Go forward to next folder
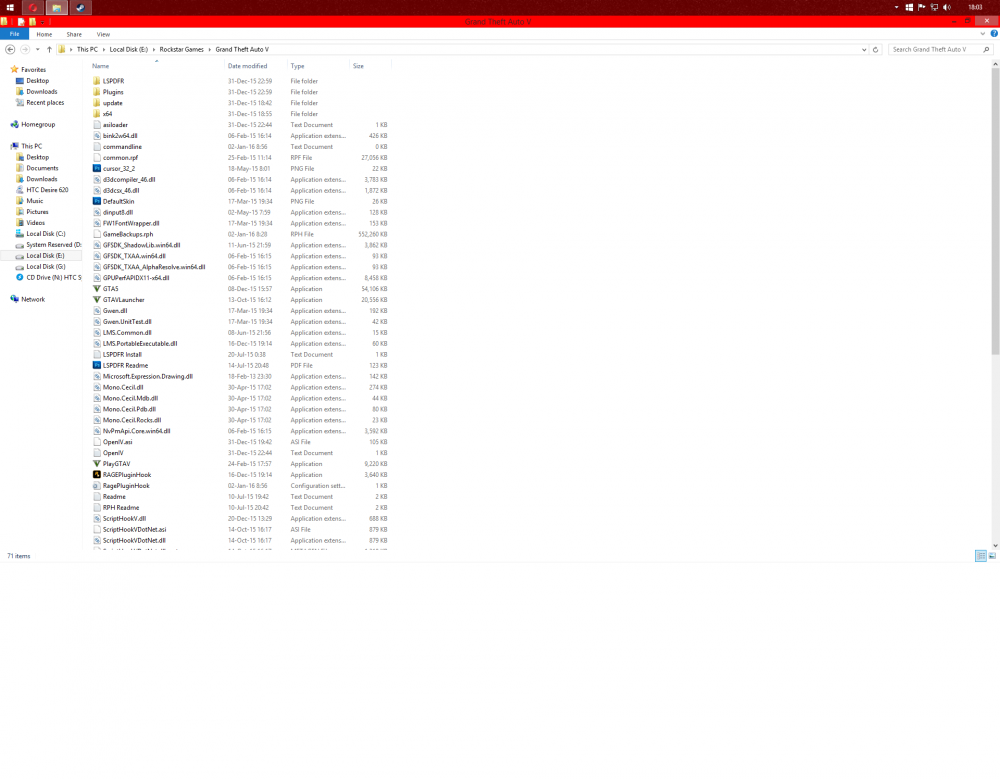 coord(25,49)
